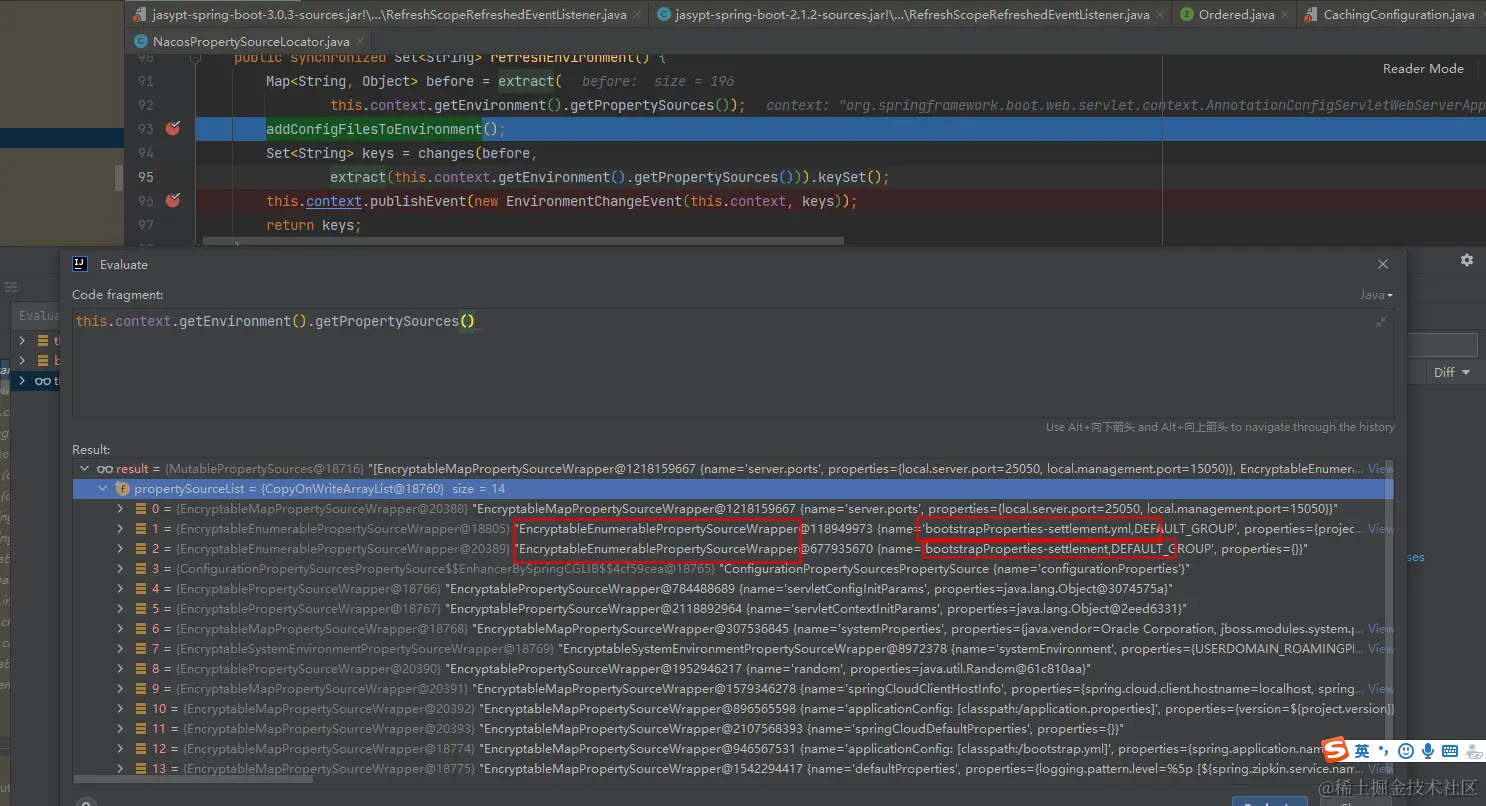Screen dimensions: 1486x806
Task: Expand element 2 EncryptableEnumerablePropertySourceWrapper@20389
Action: tap(122, 549)
